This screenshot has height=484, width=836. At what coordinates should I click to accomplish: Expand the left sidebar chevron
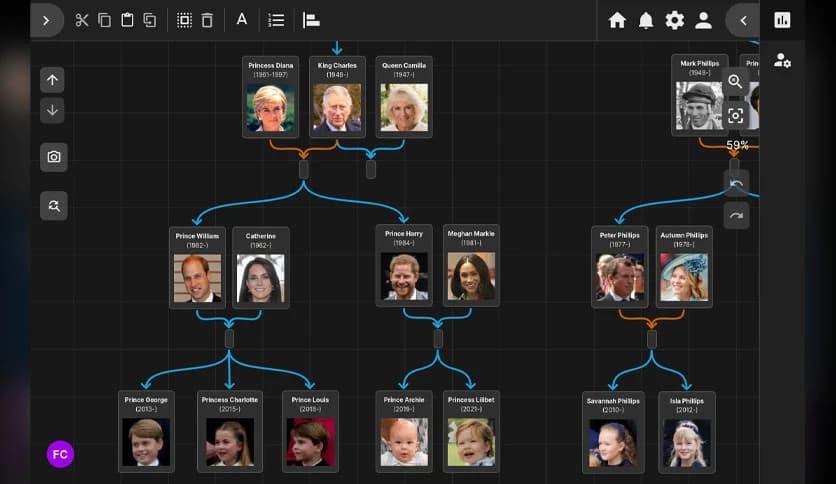[x=46, y=20]
